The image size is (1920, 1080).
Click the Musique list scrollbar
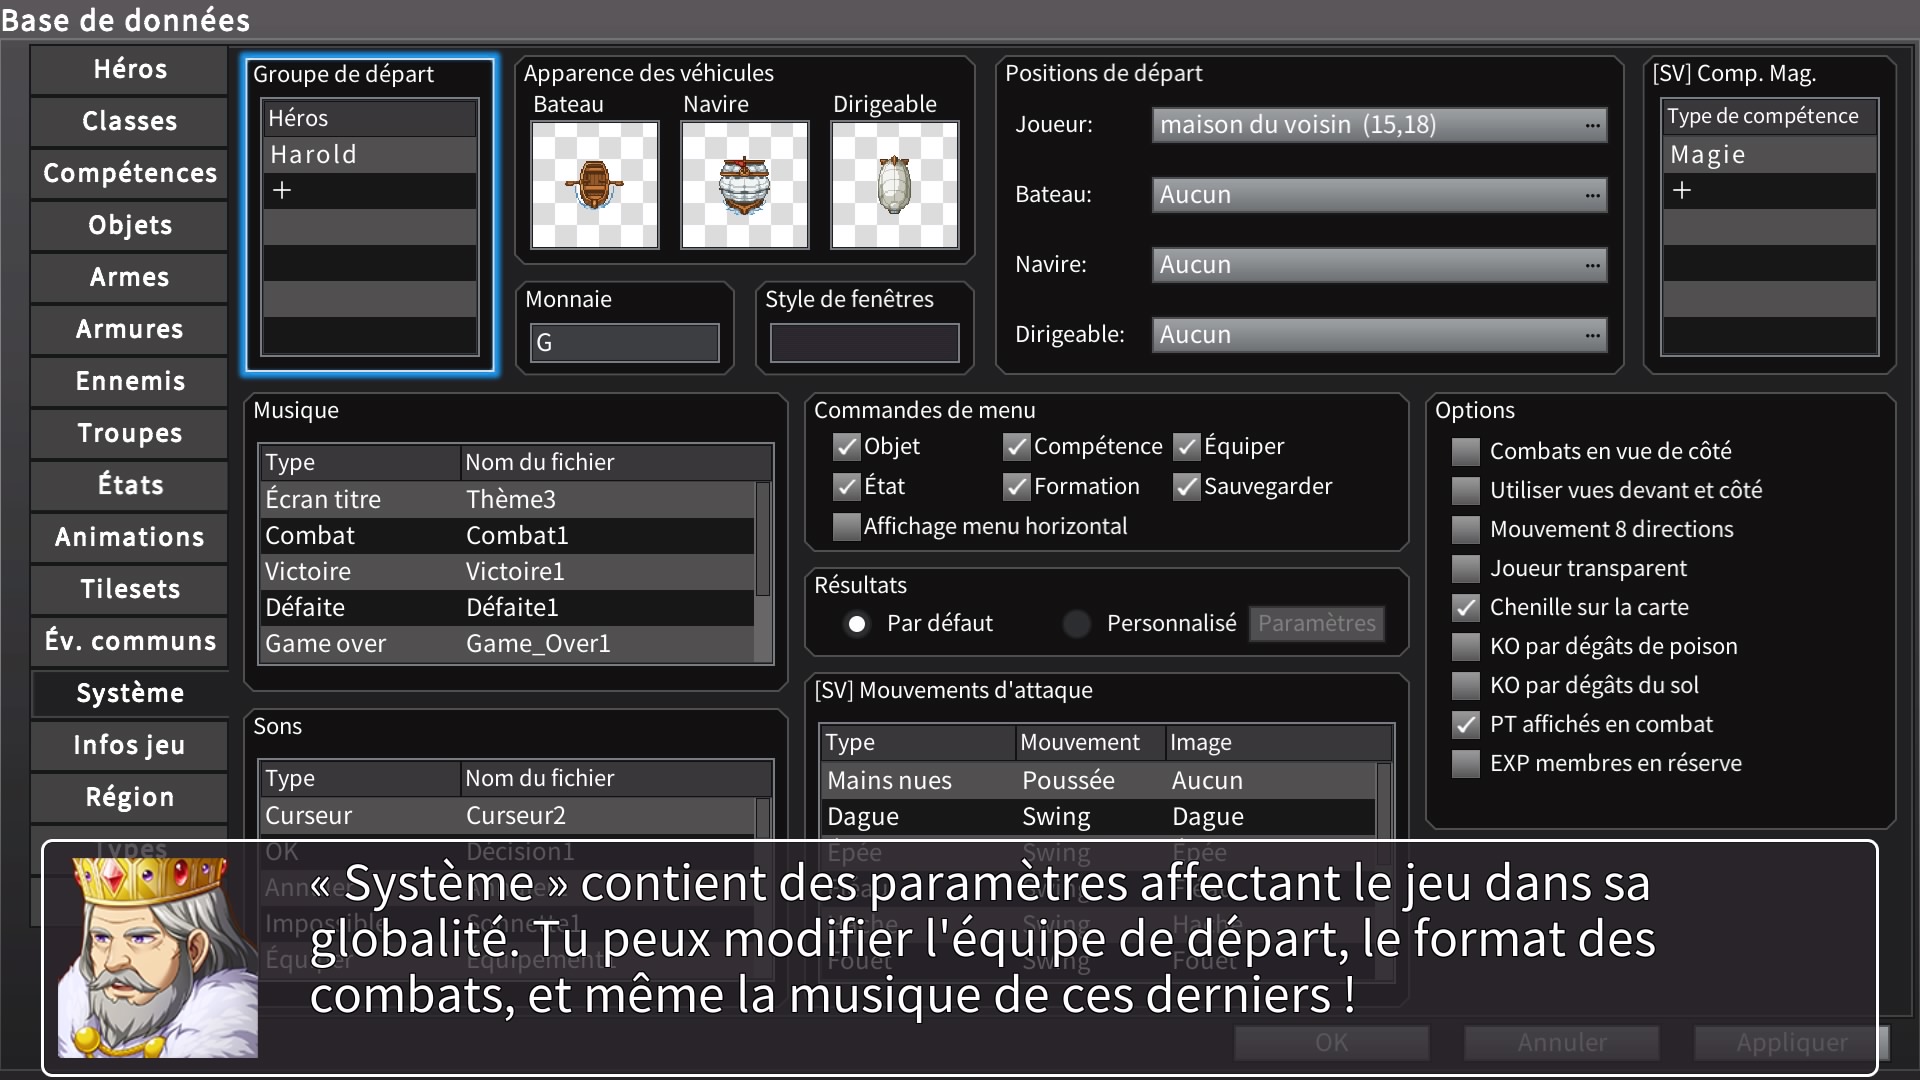764,540
